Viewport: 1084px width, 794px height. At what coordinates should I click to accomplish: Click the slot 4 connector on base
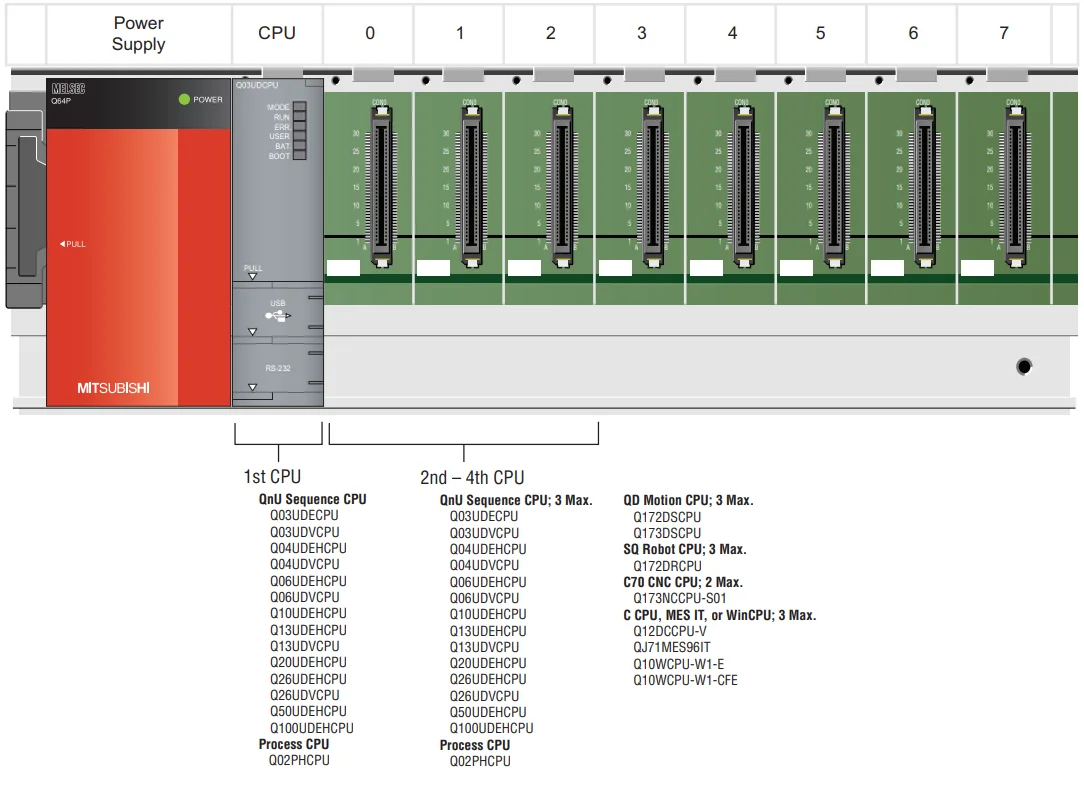tap(742, 186)
